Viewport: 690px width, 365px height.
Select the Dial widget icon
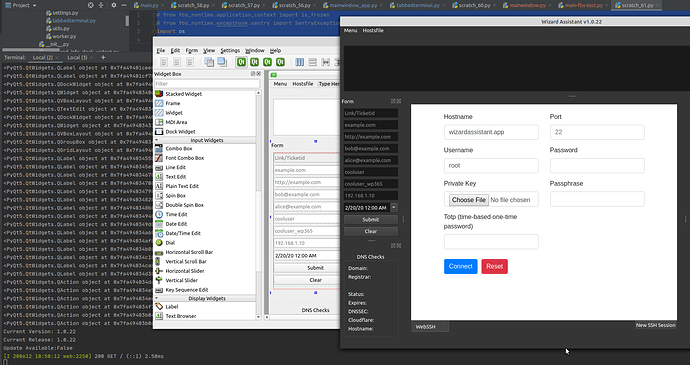pos(159,243)
